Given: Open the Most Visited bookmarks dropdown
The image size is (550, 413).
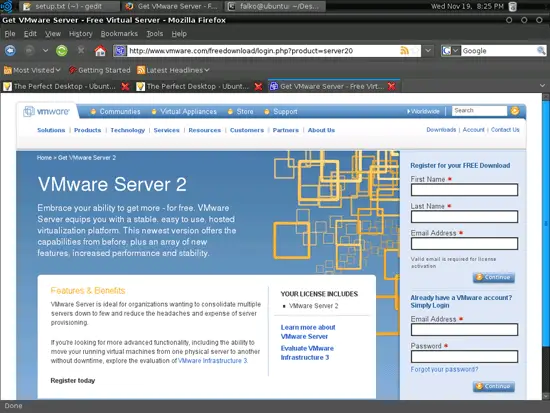Looking at the screenshot, I should coord(32,70).
